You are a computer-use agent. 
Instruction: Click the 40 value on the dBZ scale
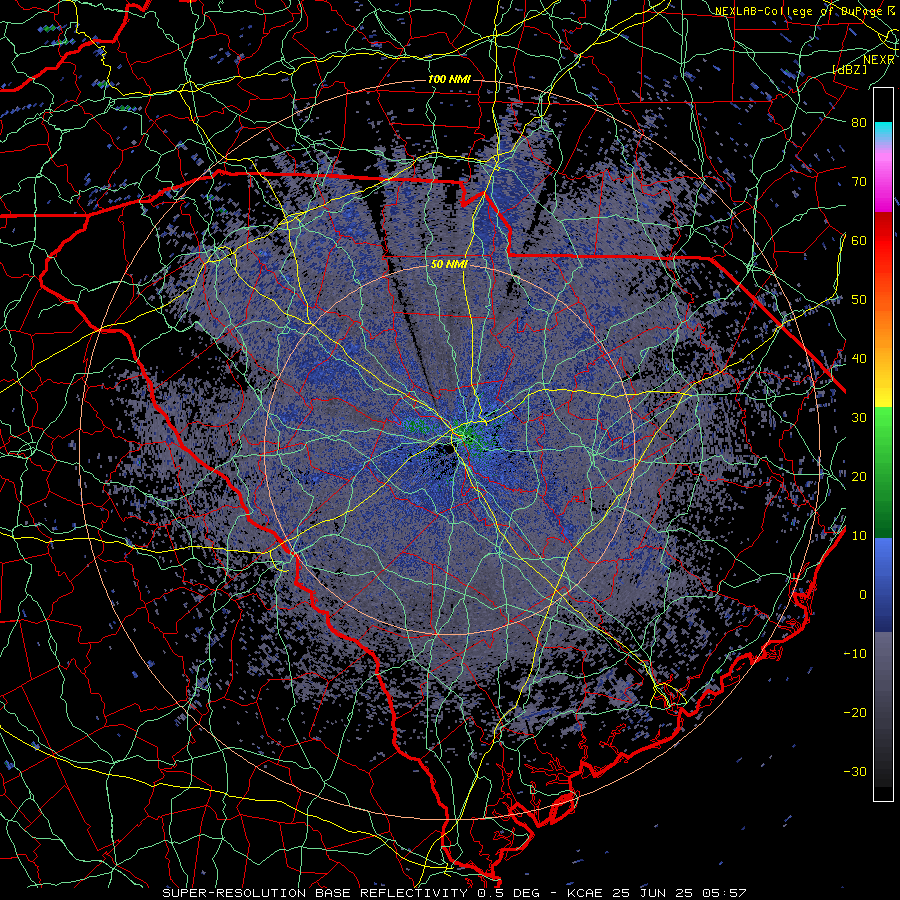(x=859, y=359)
